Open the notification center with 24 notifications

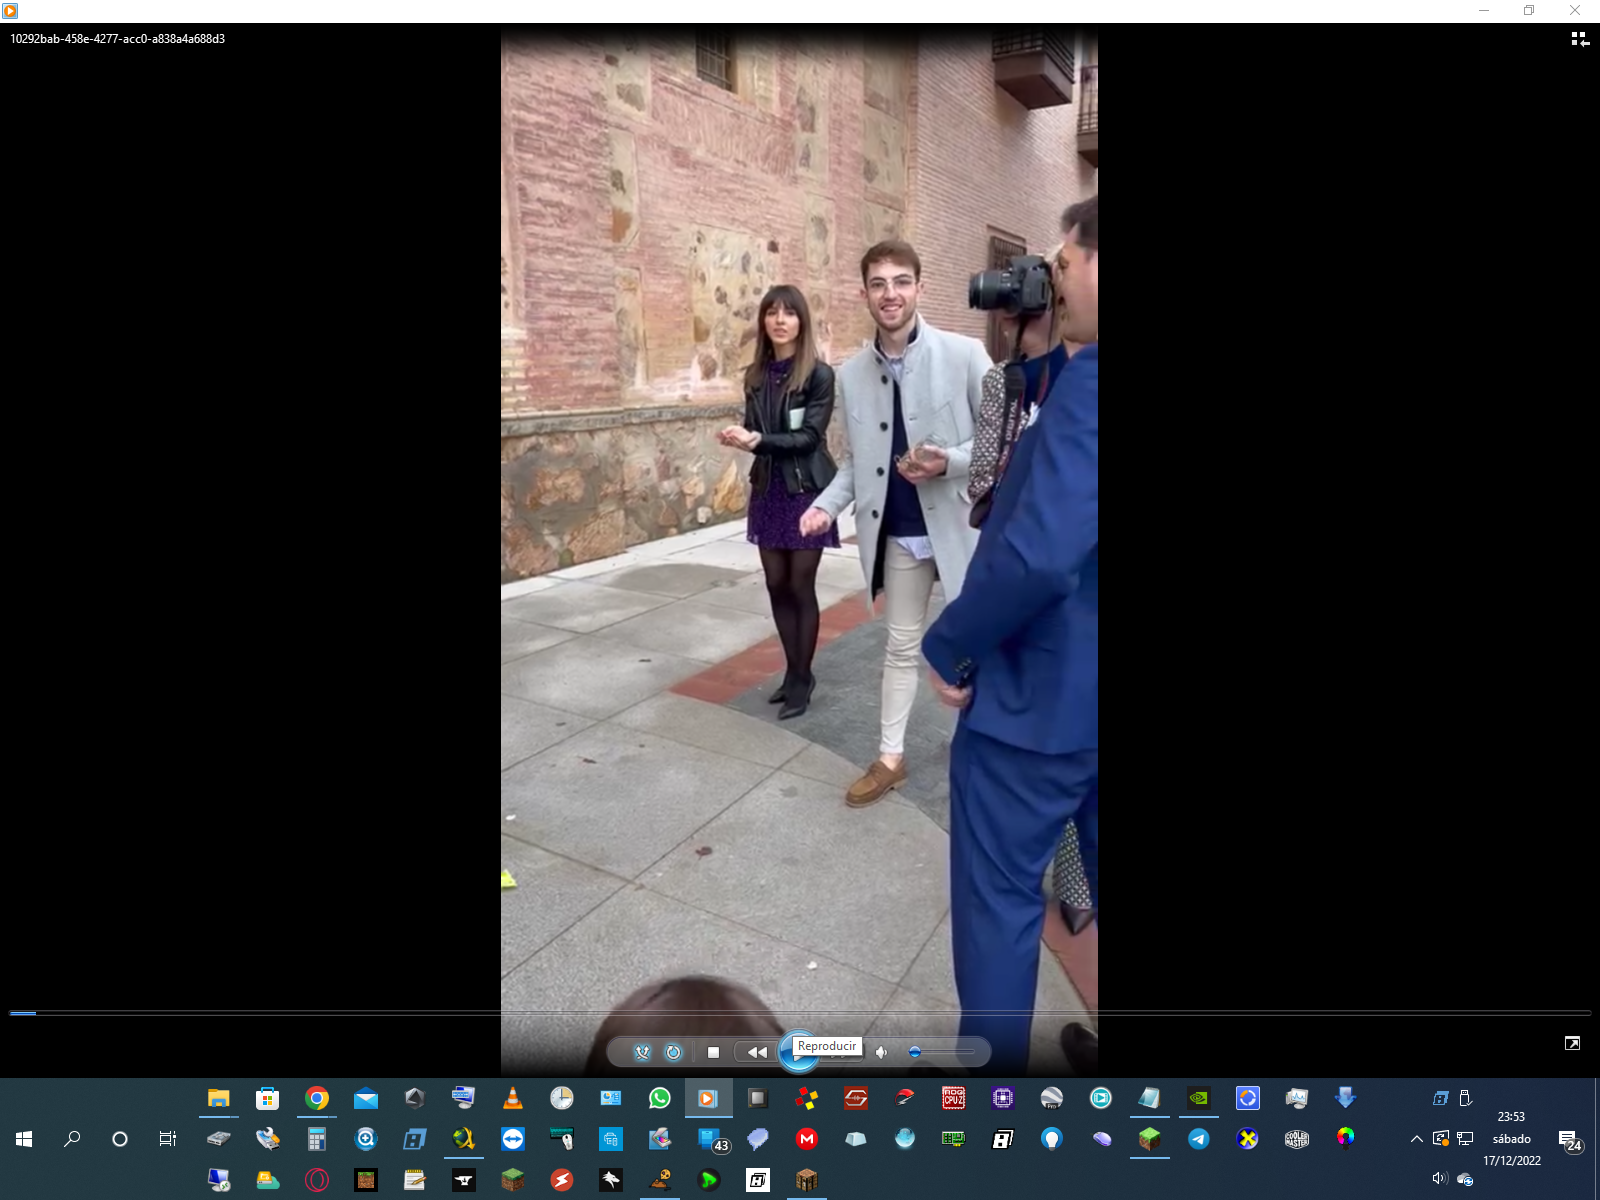[1569, 1140]
